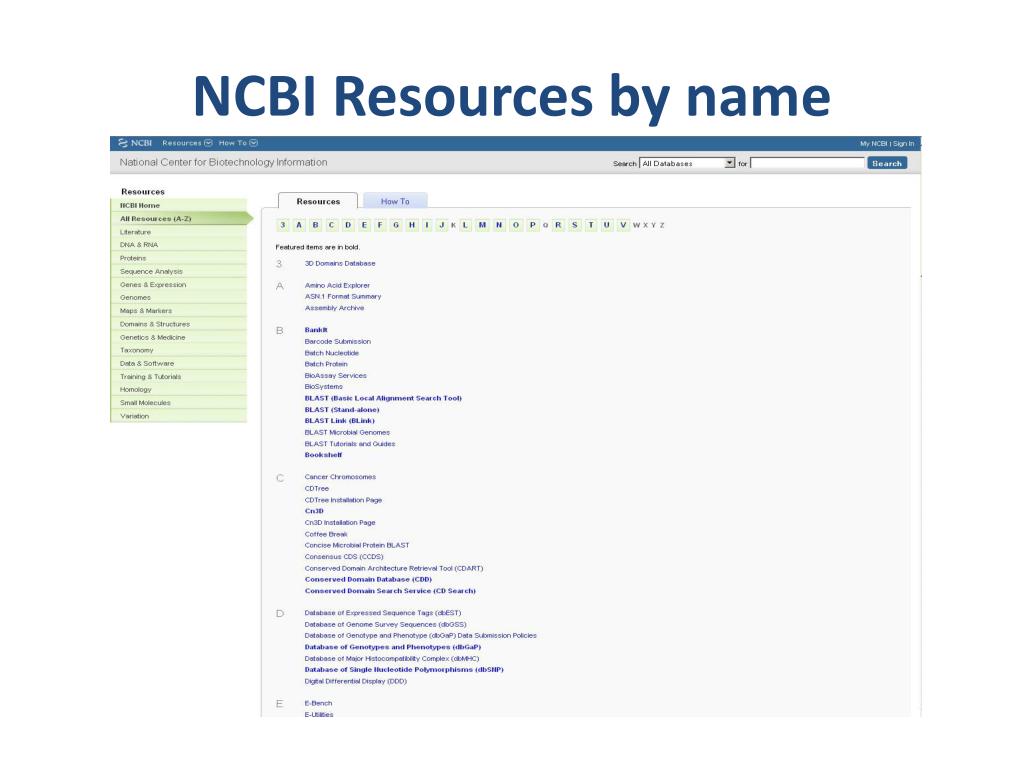Viewport: 1024px width, 768px height.
Task: Select the Resources tab
Action: pyautogui.click(x=318, y=201)
